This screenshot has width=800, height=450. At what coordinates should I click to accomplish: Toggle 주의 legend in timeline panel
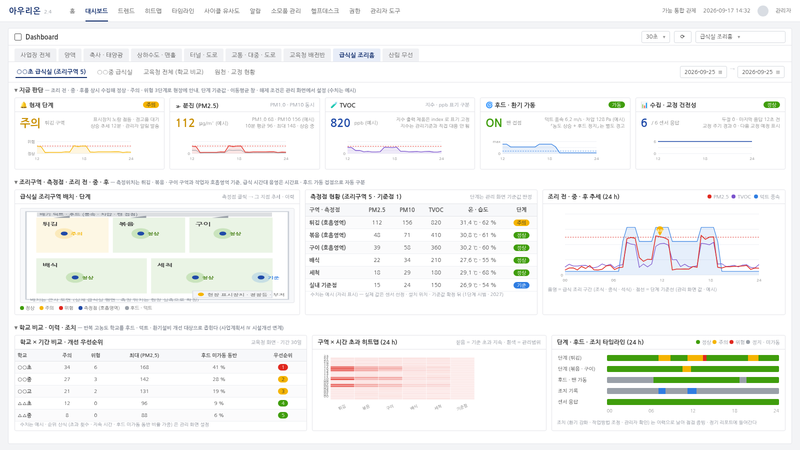720,342
